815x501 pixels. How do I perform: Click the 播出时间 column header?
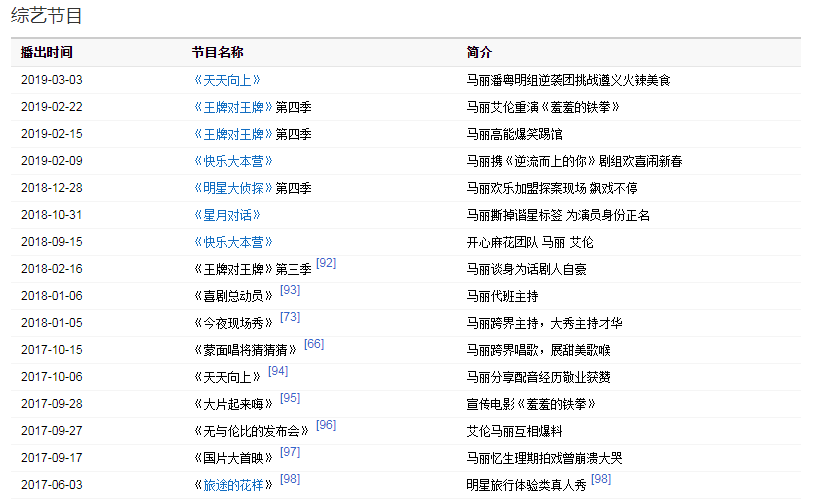[47, 52]
